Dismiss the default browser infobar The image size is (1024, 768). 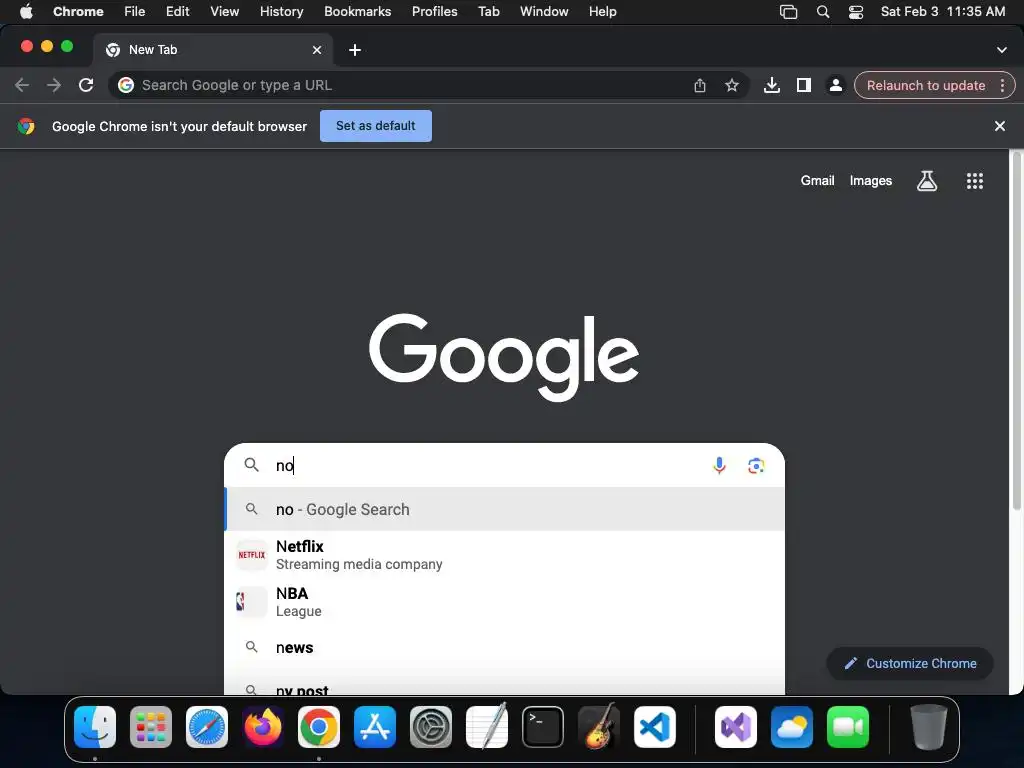[x=999, y=126]
